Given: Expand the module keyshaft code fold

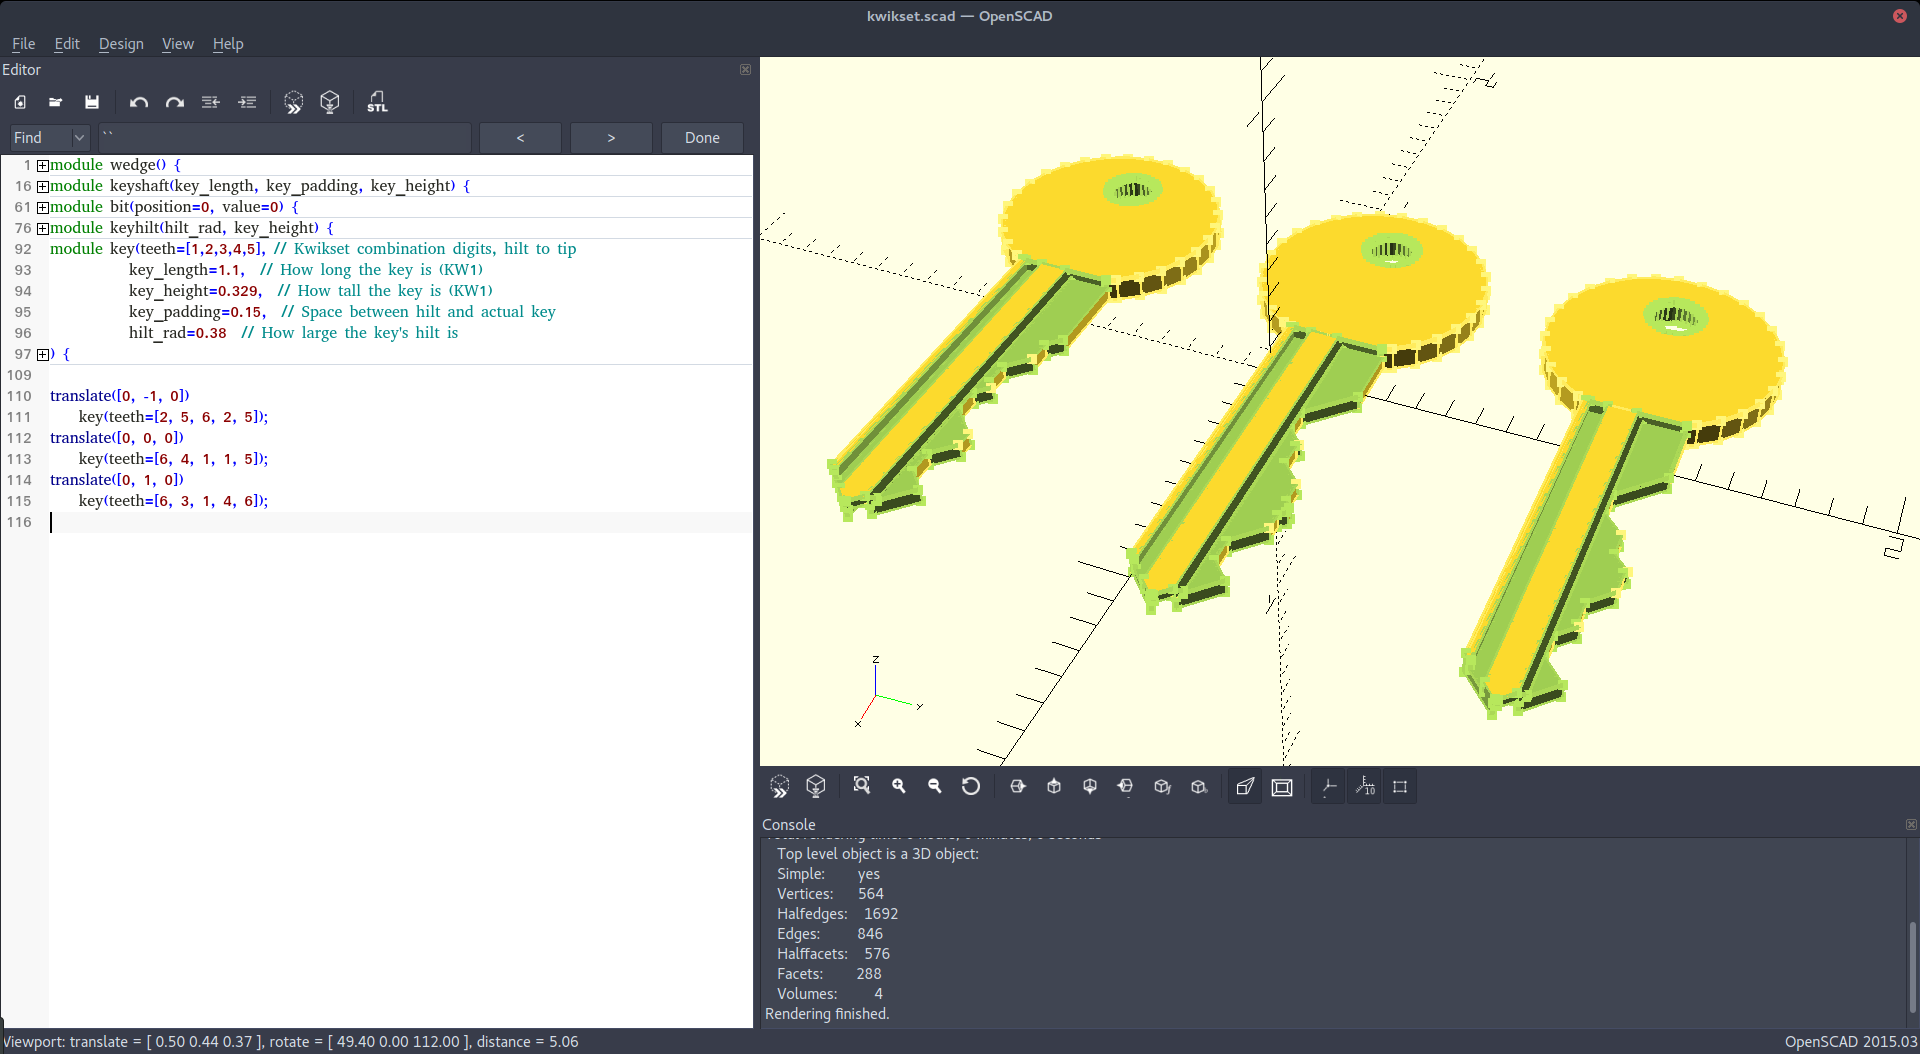Looking at the screenshot, I should pos(43,186).
